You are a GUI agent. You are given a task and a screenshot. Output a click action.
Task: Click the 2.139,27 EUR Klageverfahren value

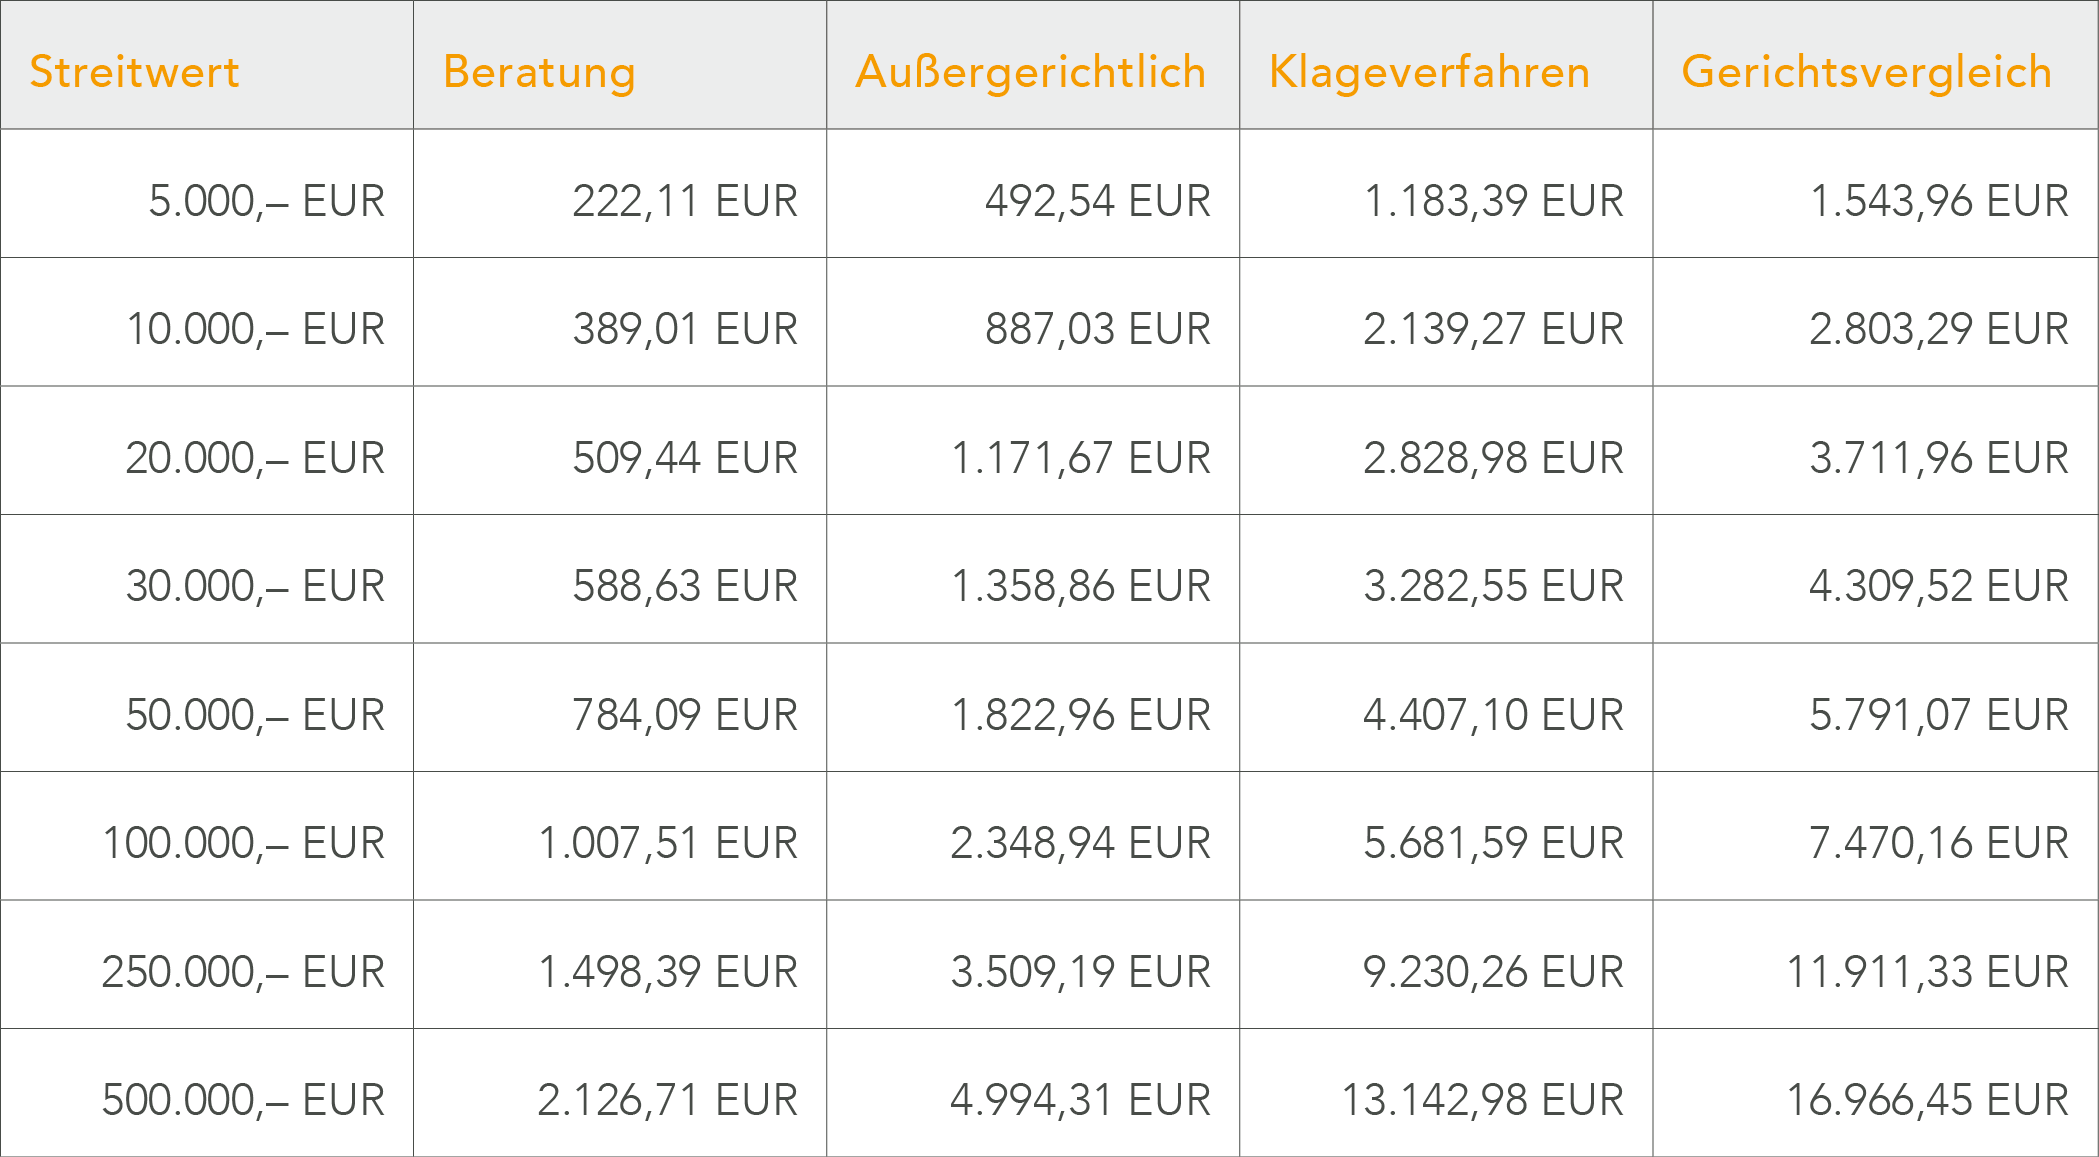(1493, 329)
